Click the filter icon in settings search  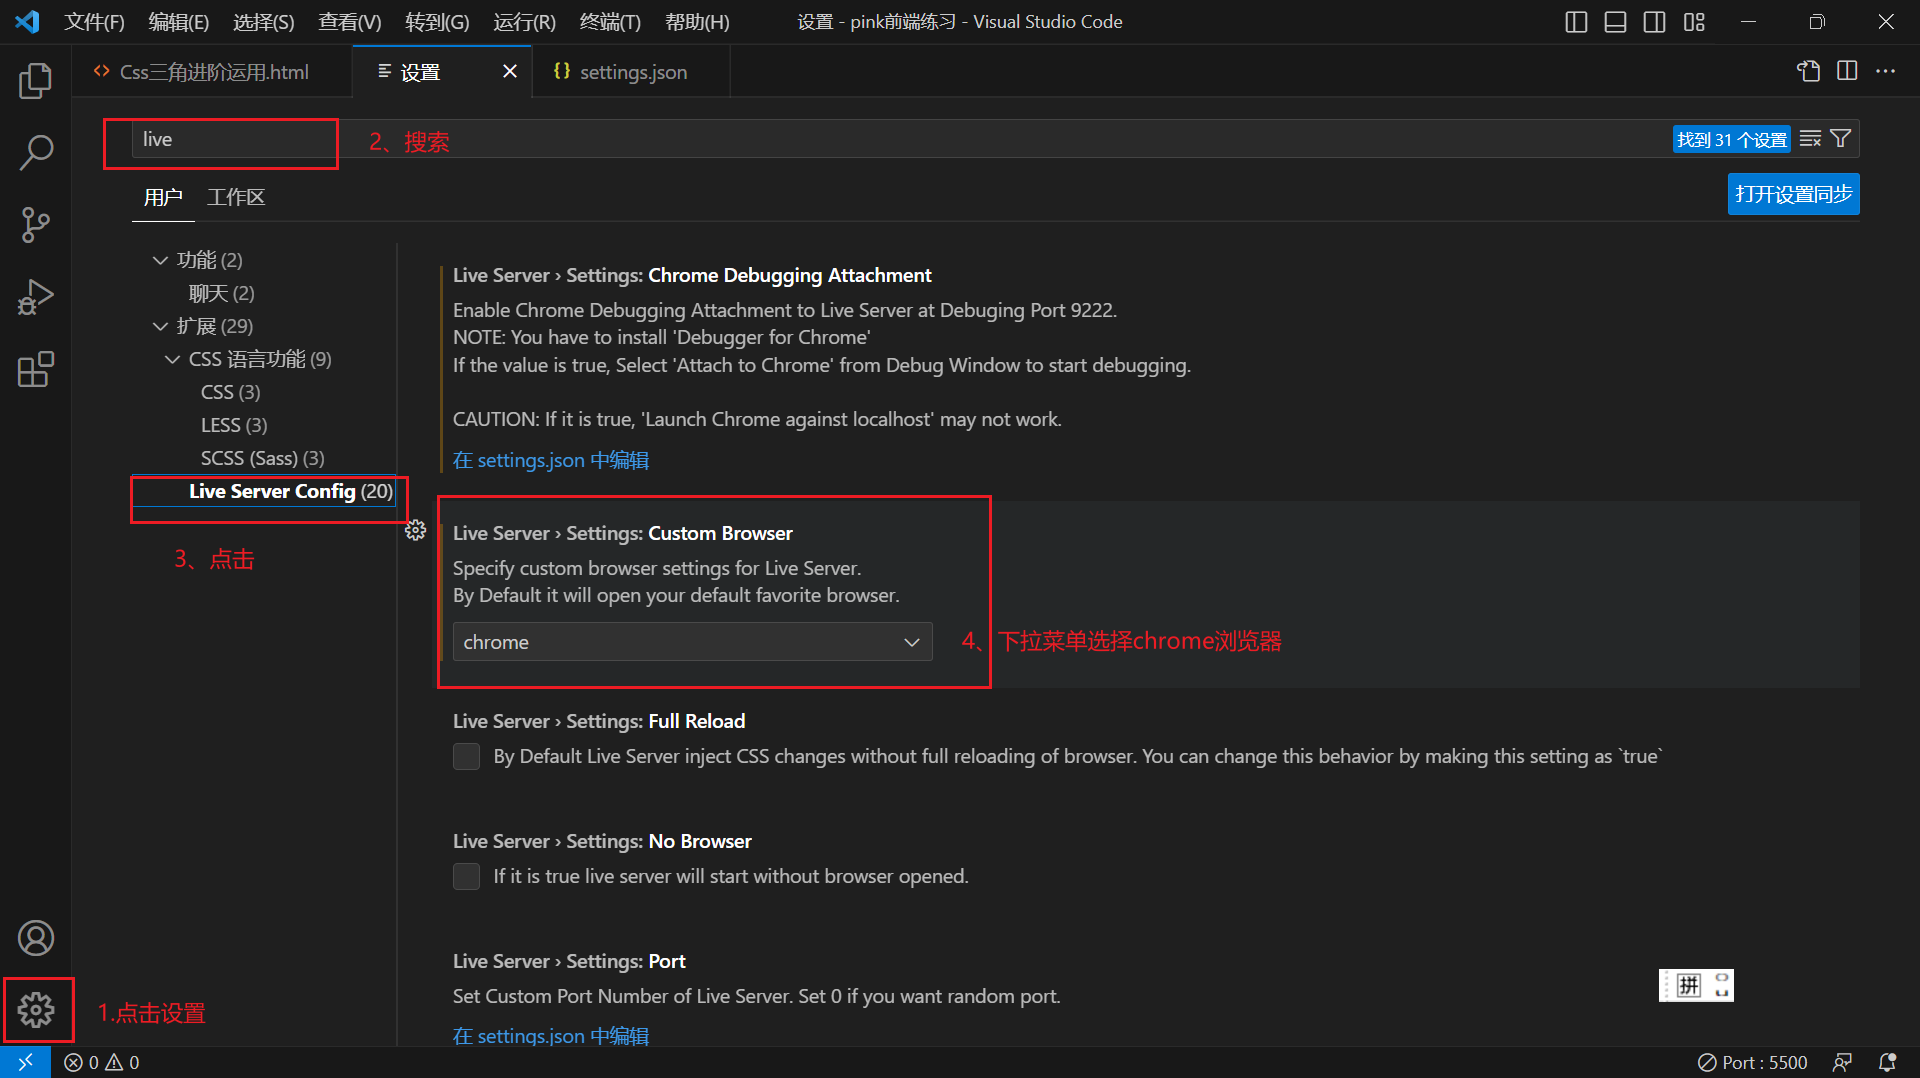[1841, 138]
